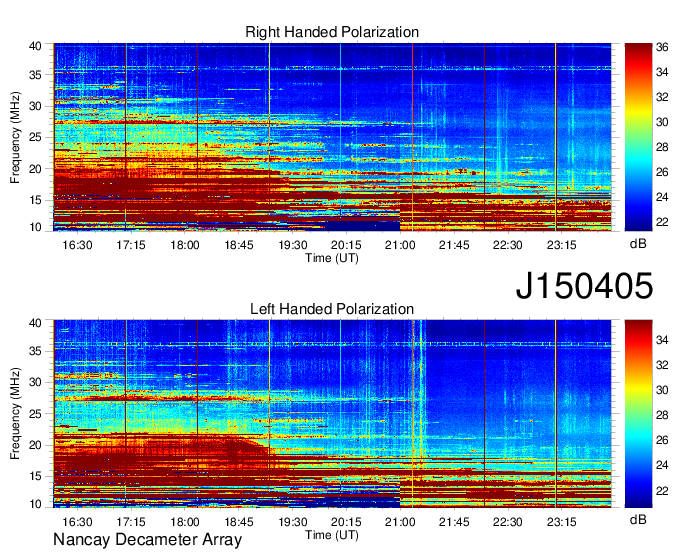This screenshot has width=680, height=552.
Task: Click the 18:00 tick under Right Handed plot
Action: coord(185,245)
